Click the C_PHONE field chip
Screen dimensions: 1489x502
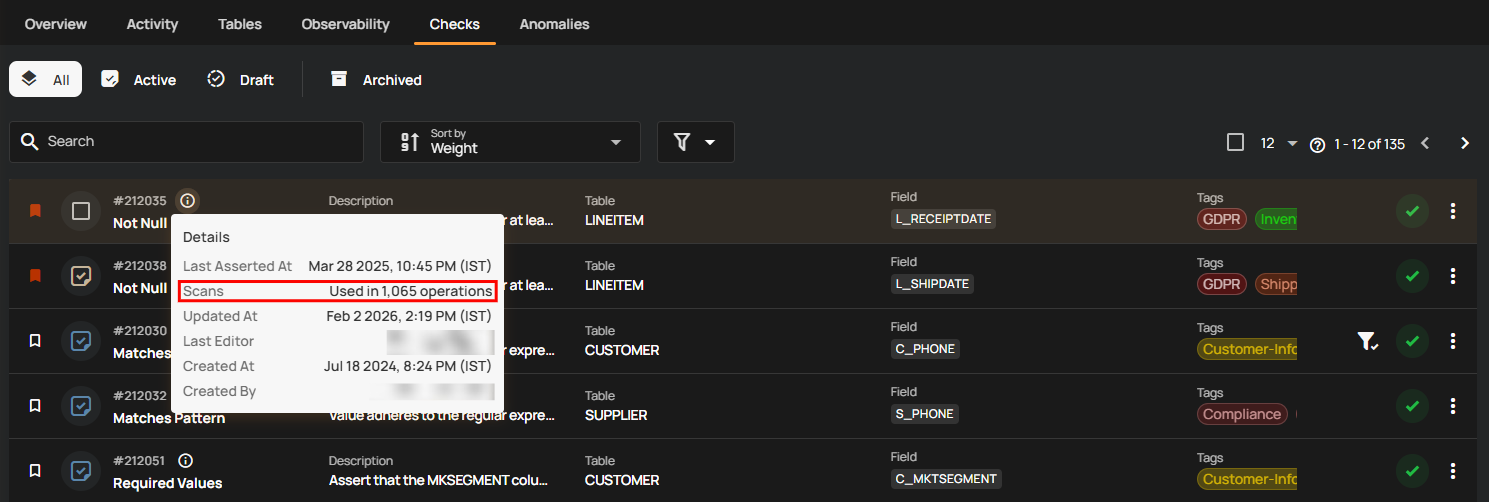925,349
